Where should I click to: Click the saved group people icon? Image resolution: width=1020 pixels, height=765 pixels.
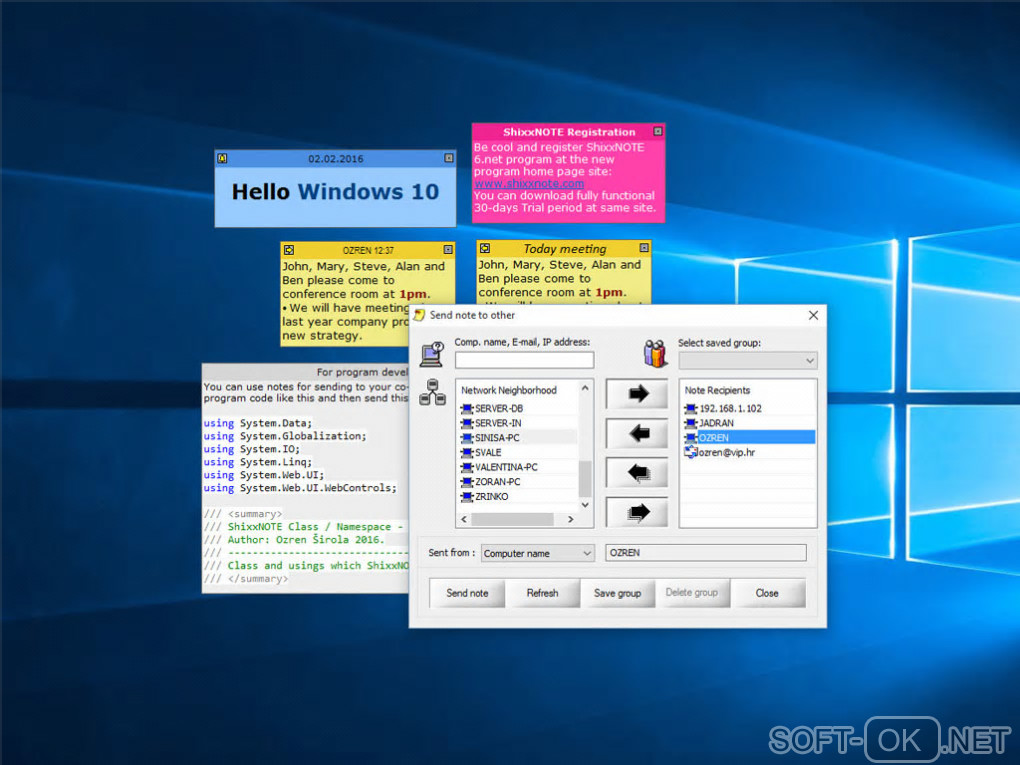(x=655, y=353)
